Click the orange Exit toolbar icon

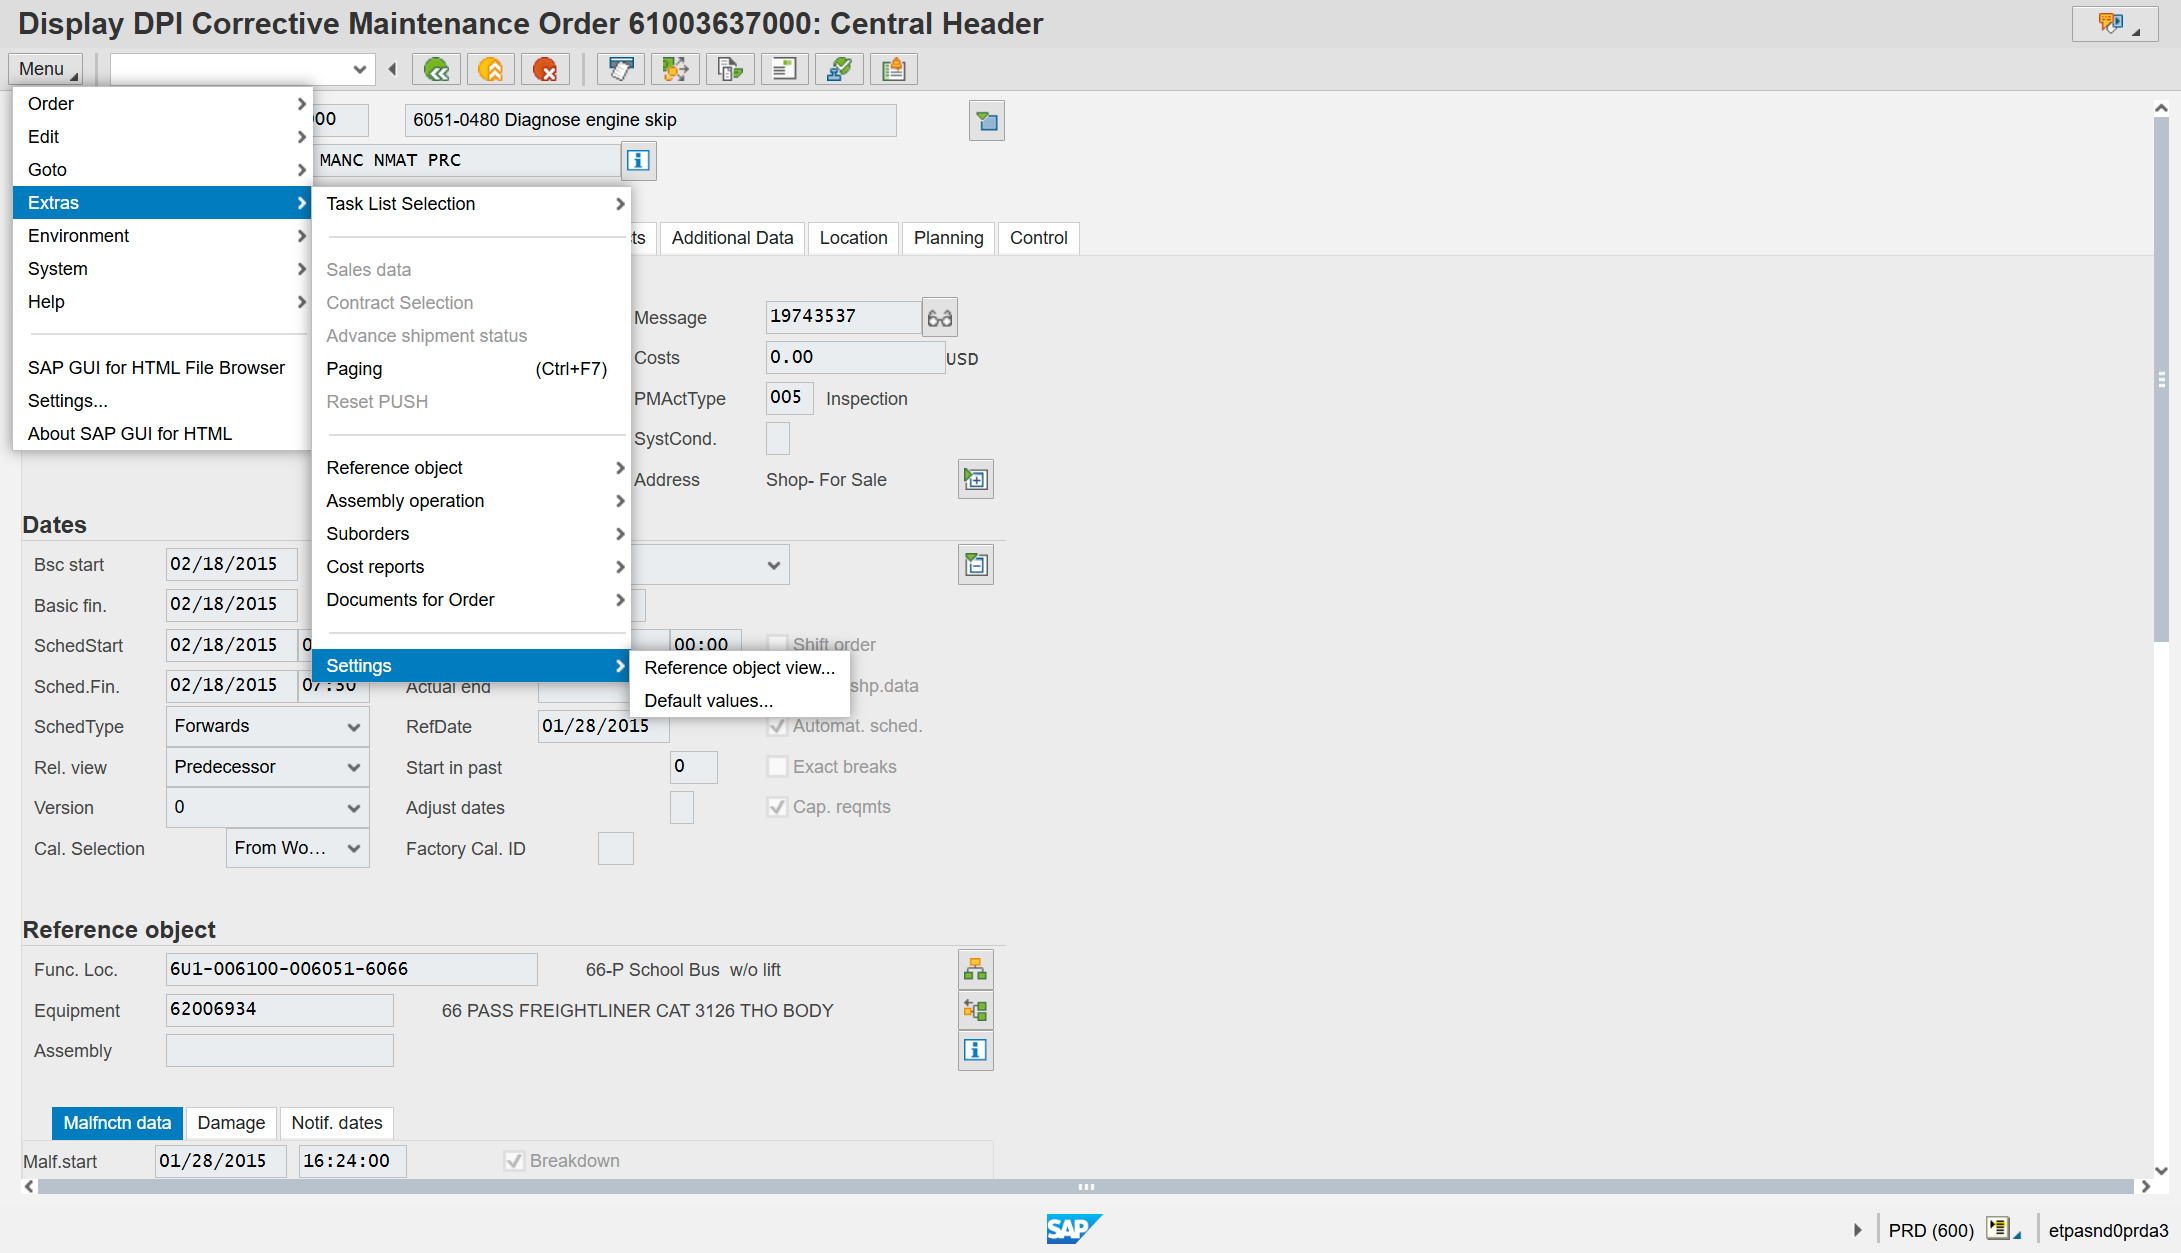point(491,69)
